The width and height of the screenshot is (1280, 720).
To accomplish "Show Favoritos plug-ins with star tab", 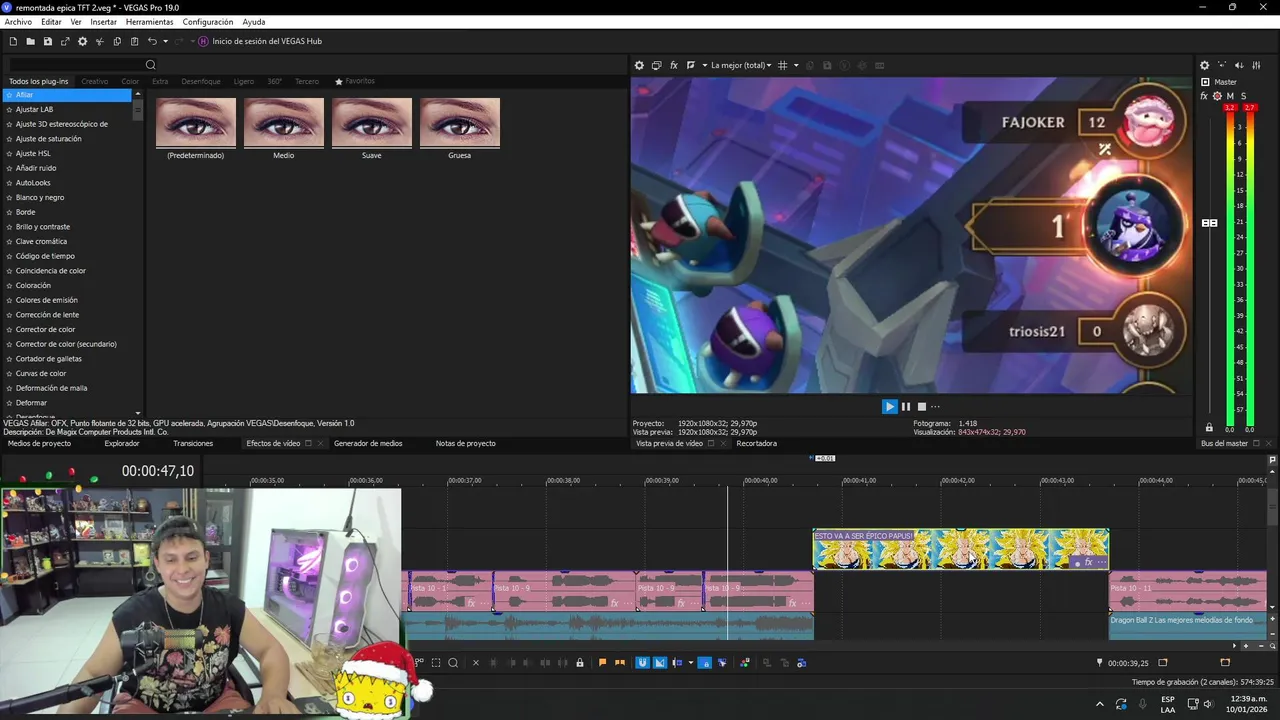I will [x=355, y=81].
